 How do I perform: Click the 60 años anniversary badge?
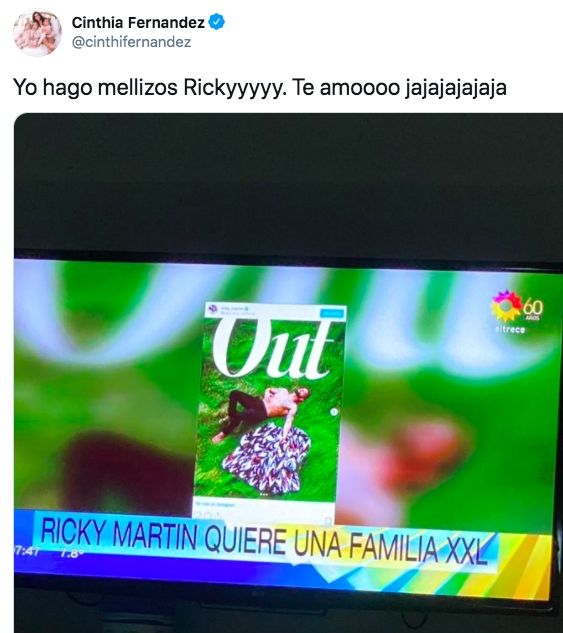534,310
